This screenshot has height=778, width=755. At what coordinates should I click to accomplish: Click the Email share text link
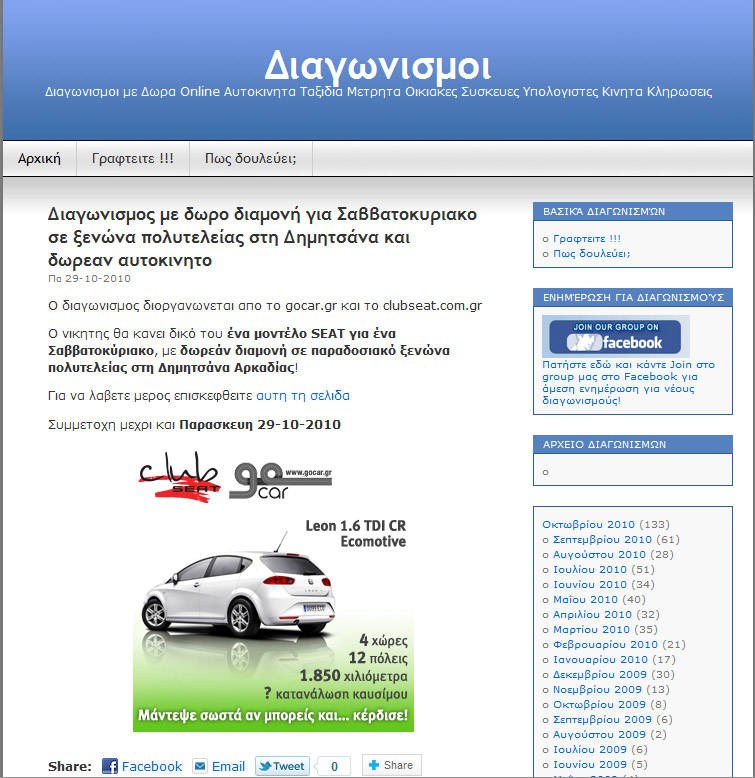point(228,766)
